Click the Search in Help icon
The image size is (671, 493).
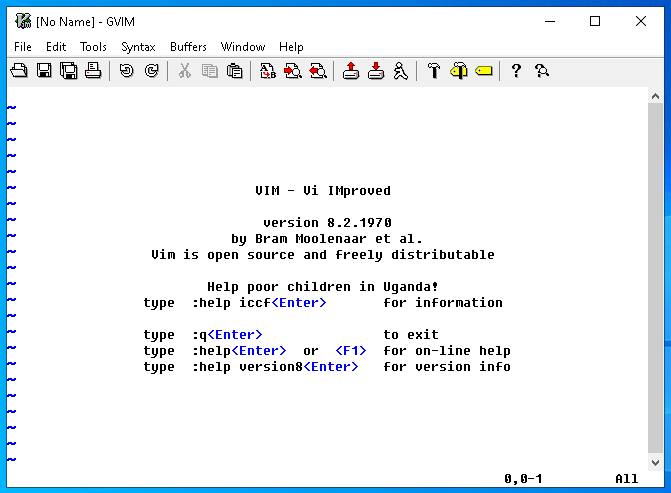click(x=542, y=71)
